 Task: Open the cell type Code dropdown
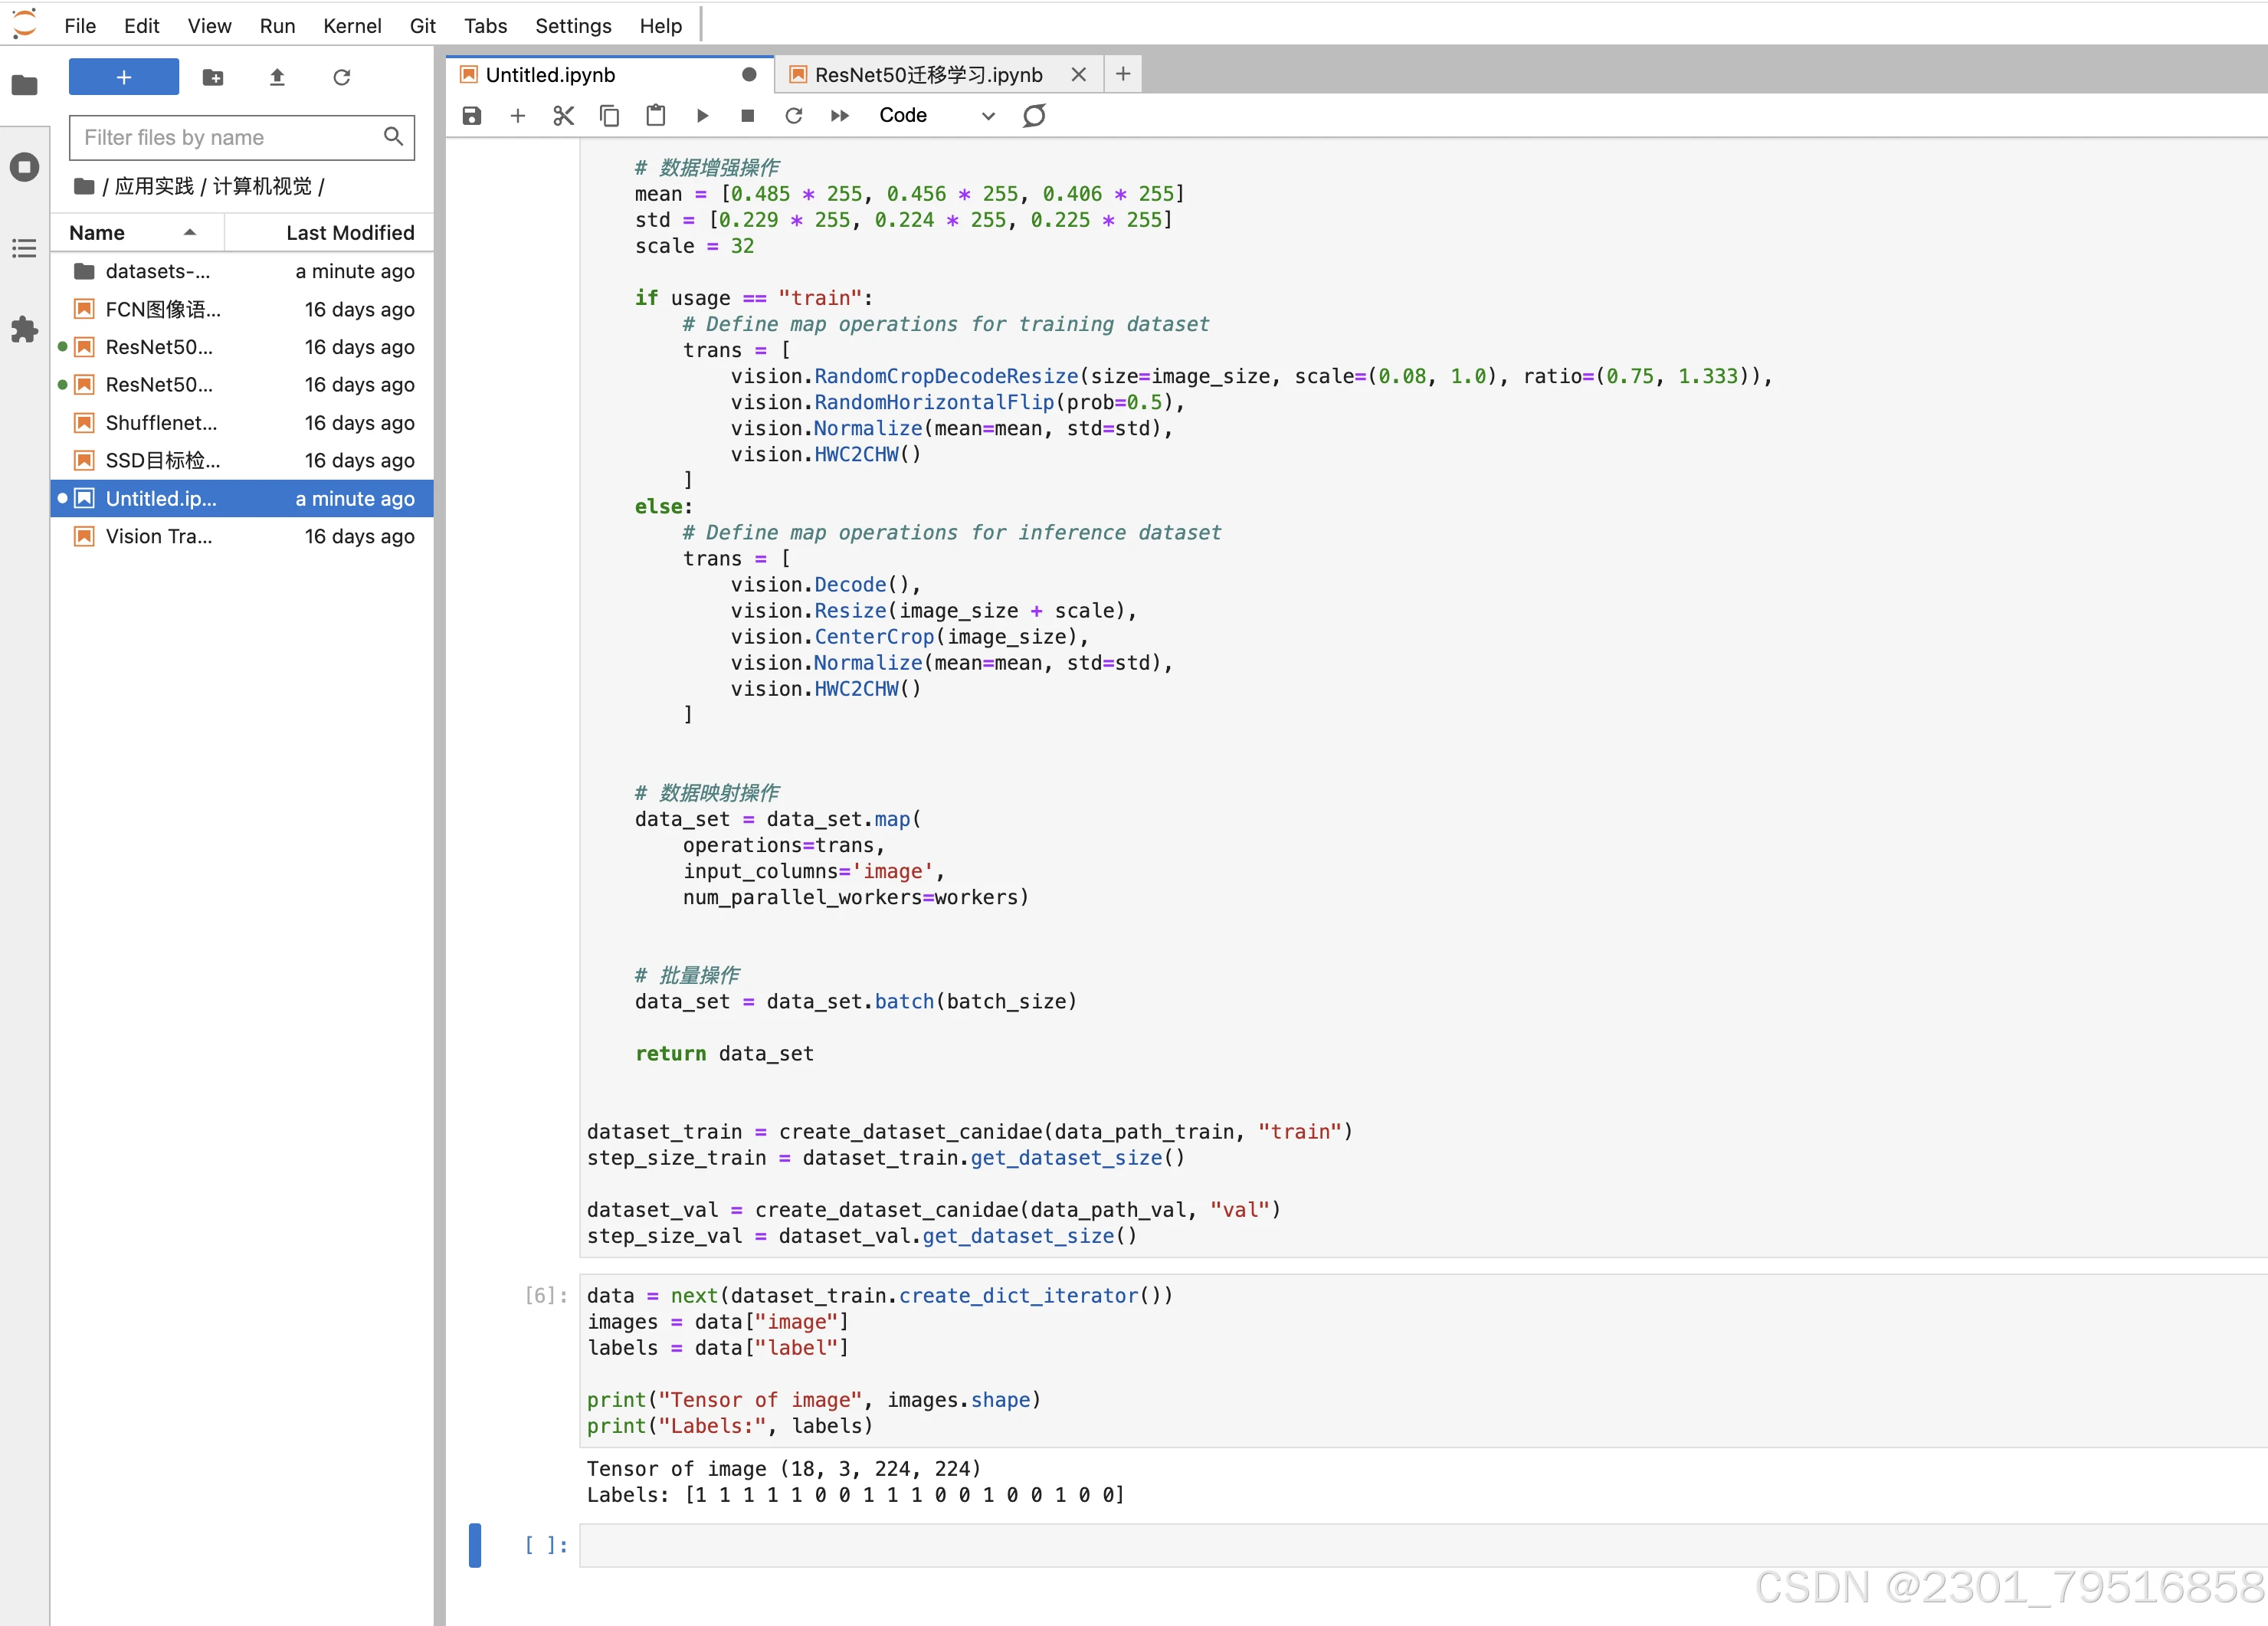pos(936,116)
